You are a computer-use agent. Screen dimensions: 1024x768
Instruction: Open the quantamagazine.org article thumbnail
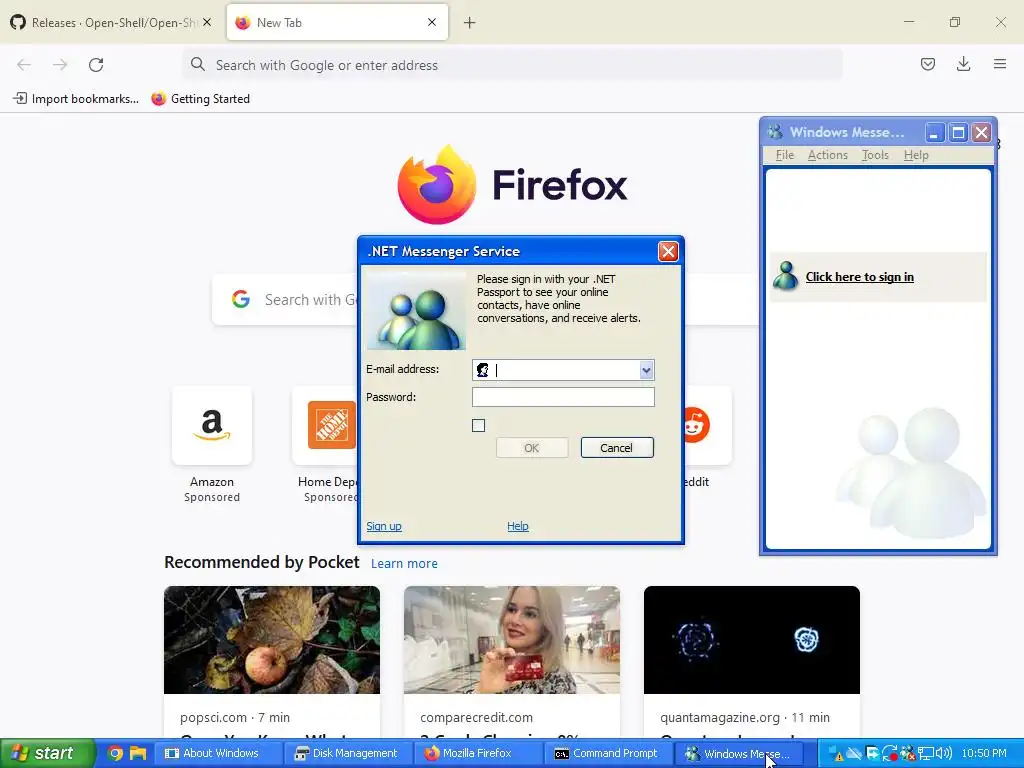[752, 640]
